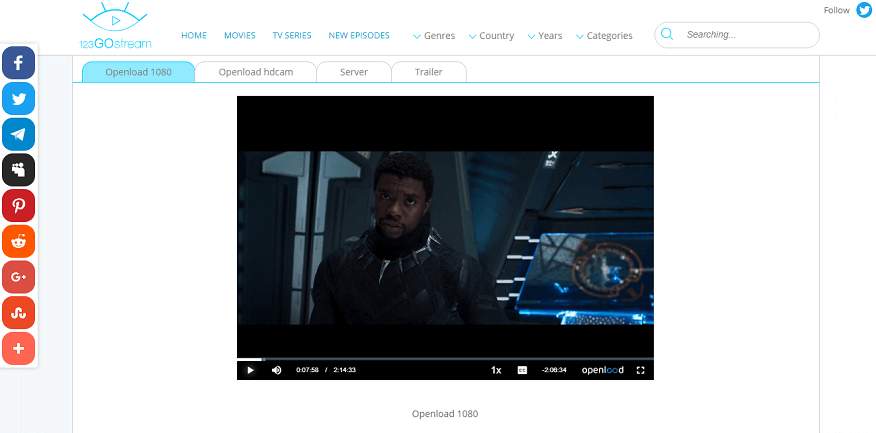Play the video
Image resolution: width=876 pixels, height=433 pixels.
pyautogui.click(x=250, y=370)
